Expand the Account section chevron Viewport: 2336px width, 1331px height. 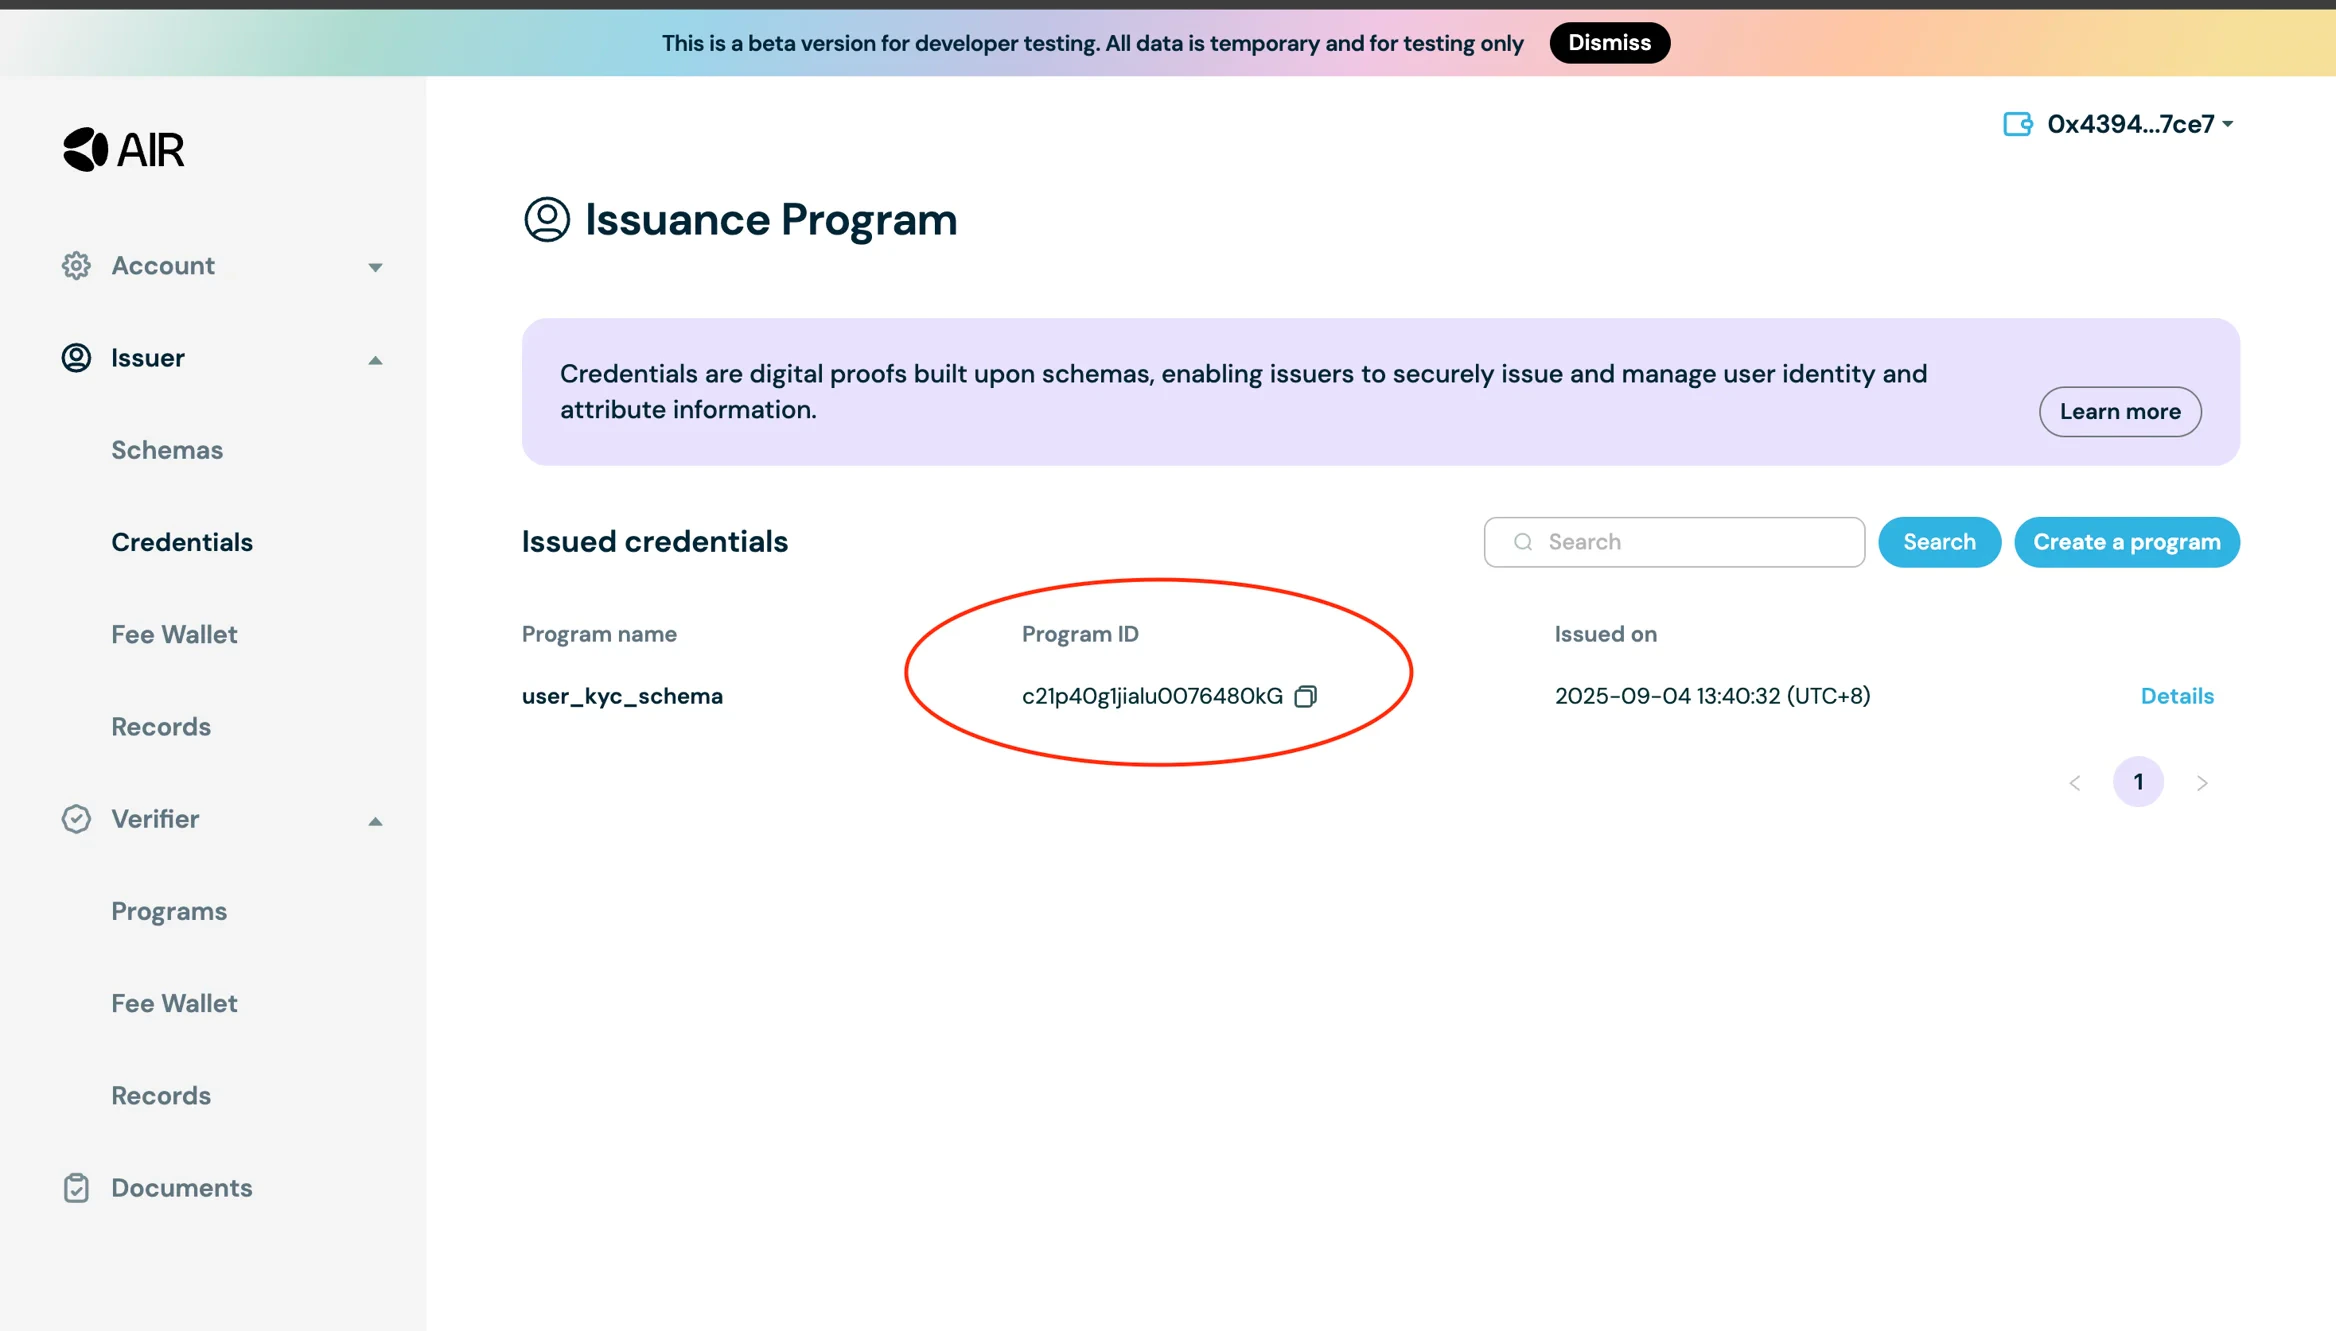pyautogui.click(x=374, y=266)
